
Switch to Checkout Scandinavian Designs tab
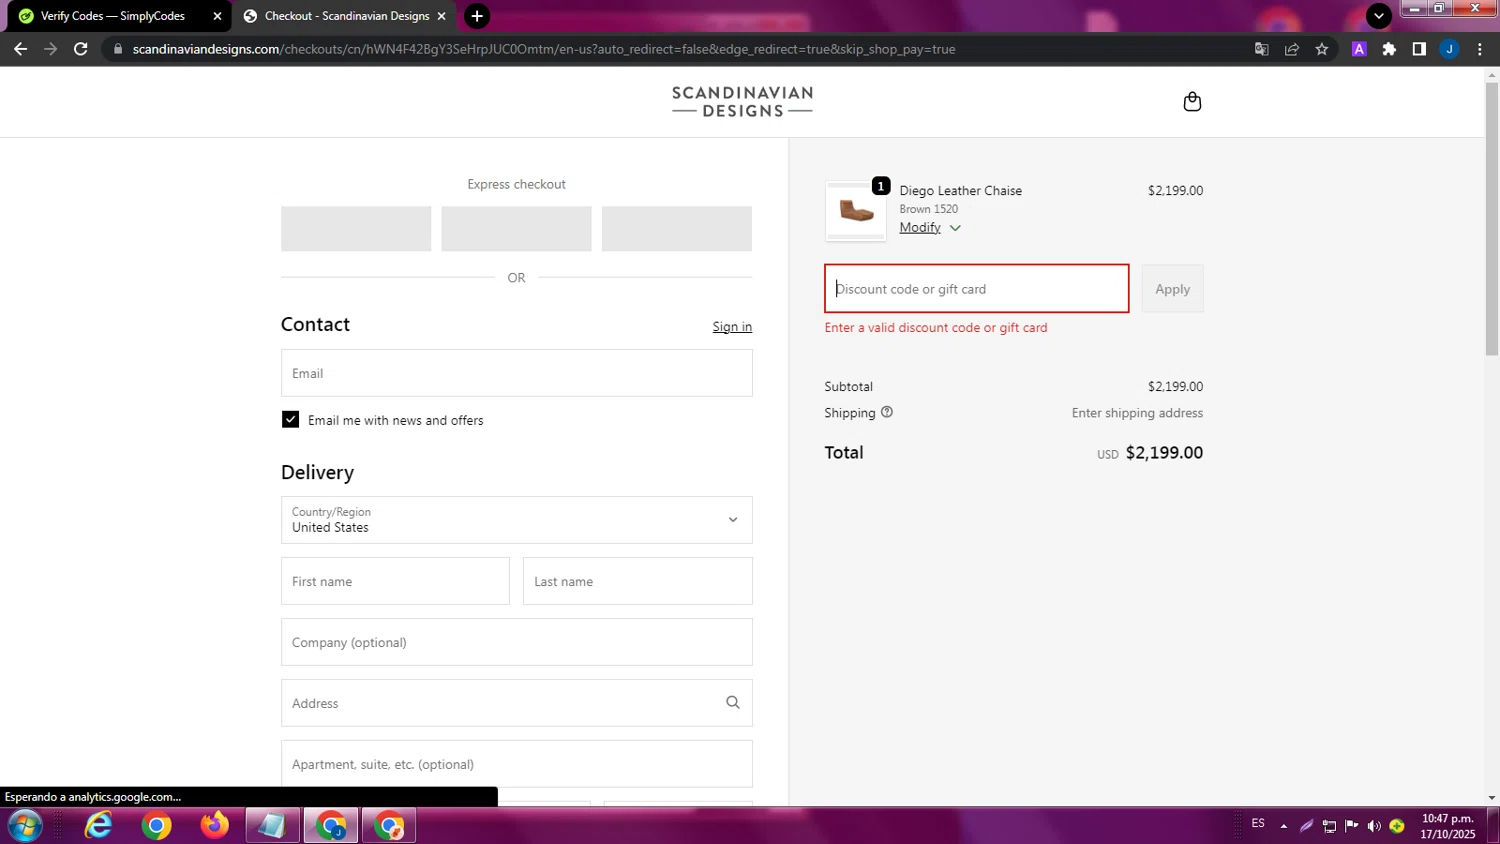(x=346, y=16)
